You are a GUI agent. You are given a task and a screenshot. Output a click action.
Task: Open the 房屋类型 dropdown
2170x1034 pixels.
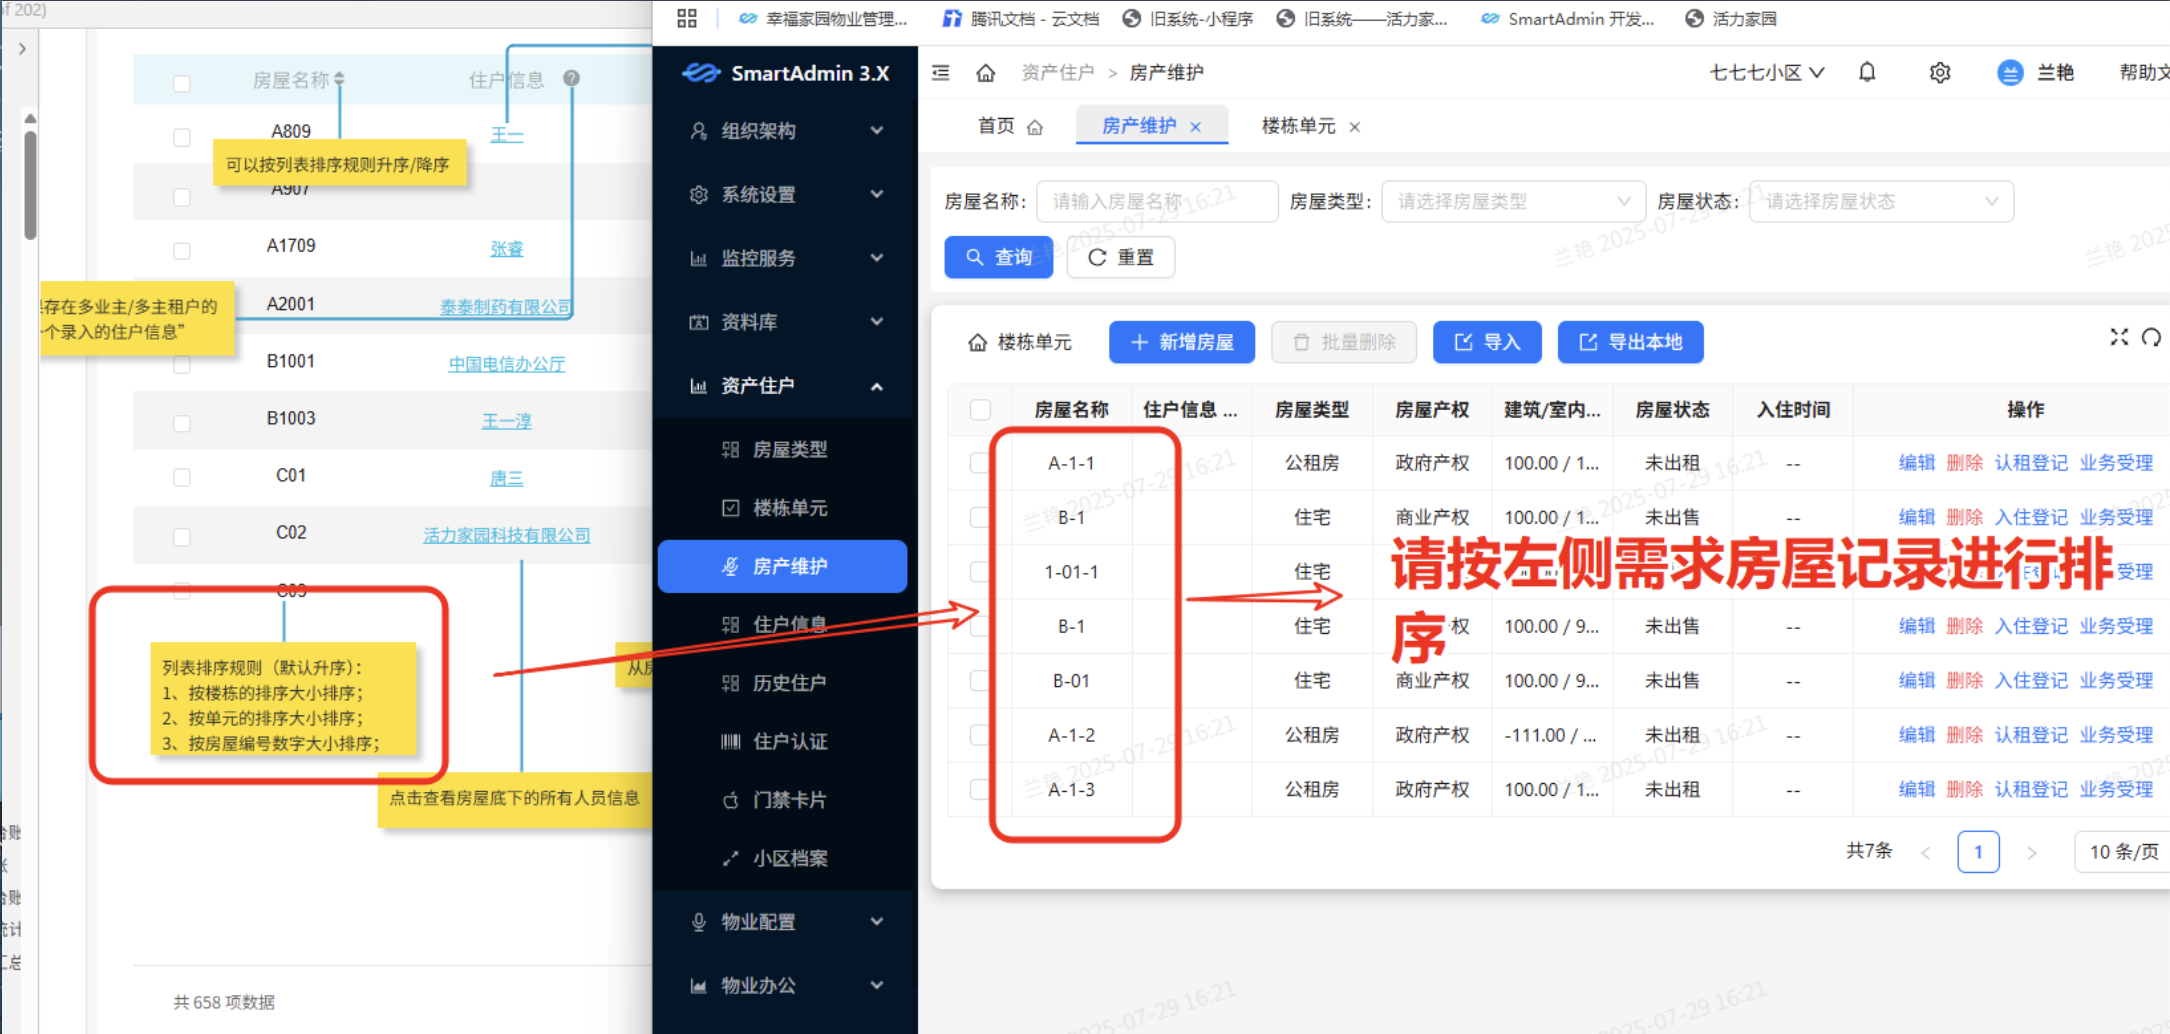tap(1512, 202)
